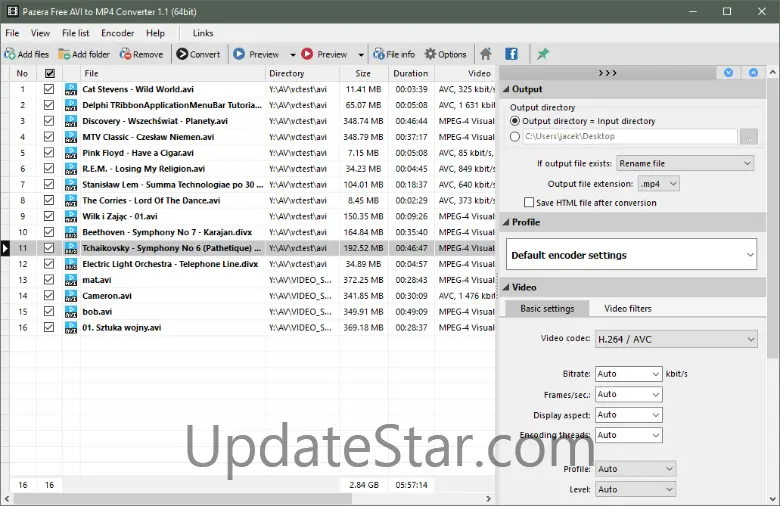The height and width of the screenshot is (506, 780).
Task: Open the Encoder menu
Action: tap(117, 33)
